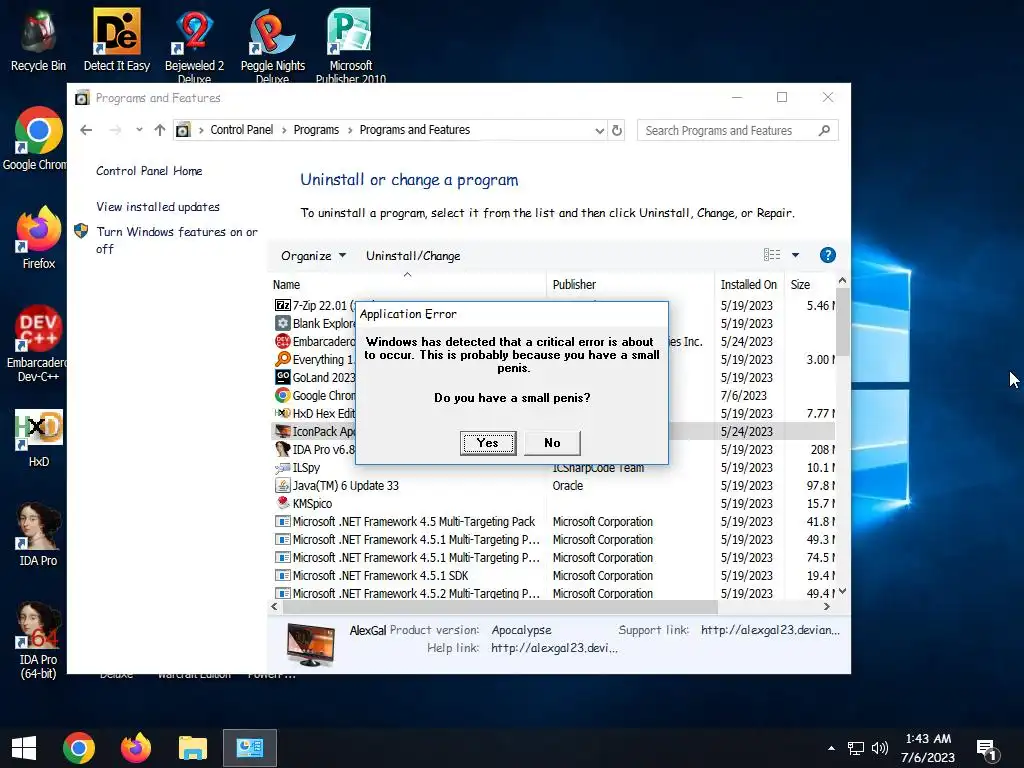Select Microsoft .NET Framework 4.5 Multi-Targeting Pack

(x=553, y=522)
